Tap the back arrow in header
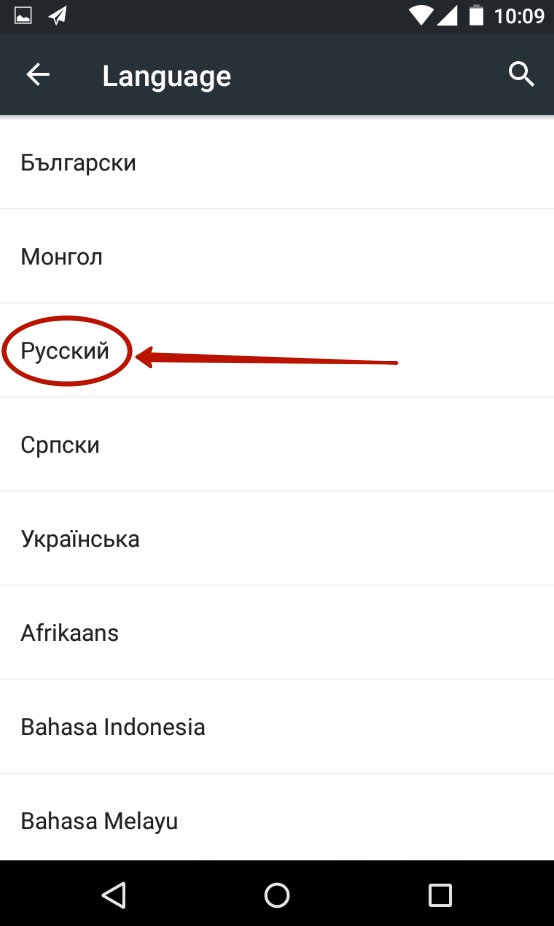 click(x=38, y=74)
